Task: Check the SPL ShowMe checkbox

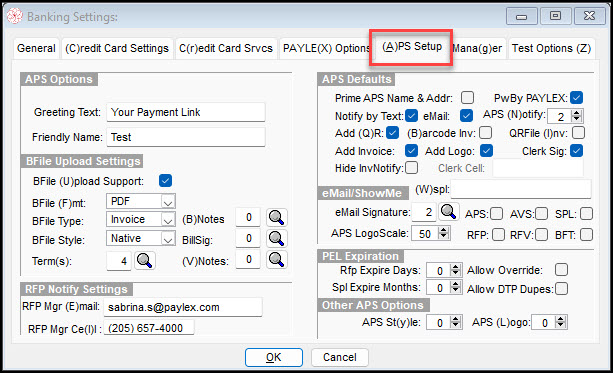Action: (586, 214)
